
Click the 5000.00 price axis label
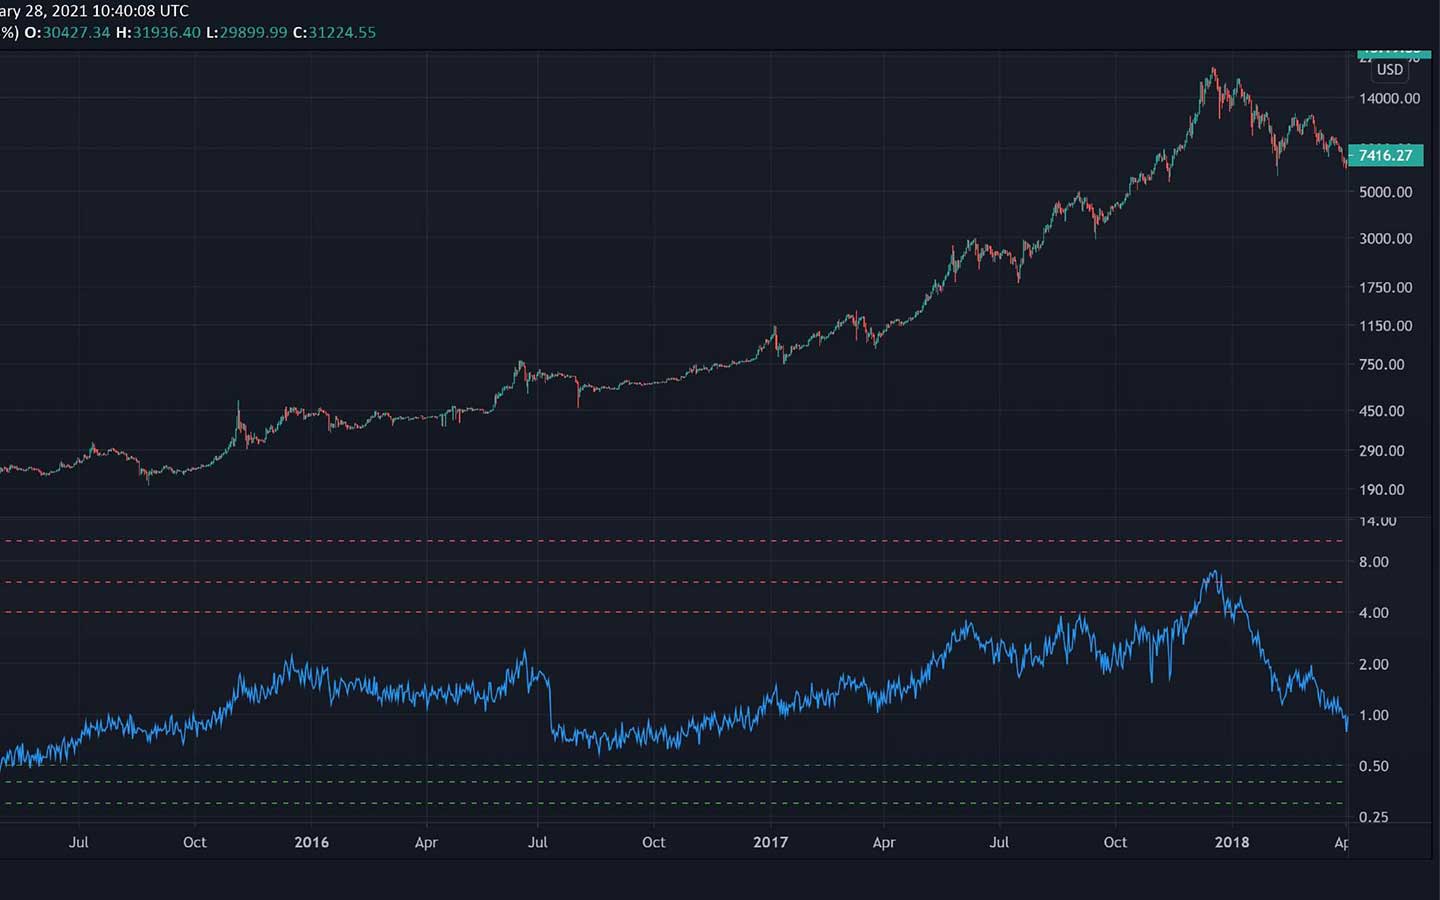1385,192
